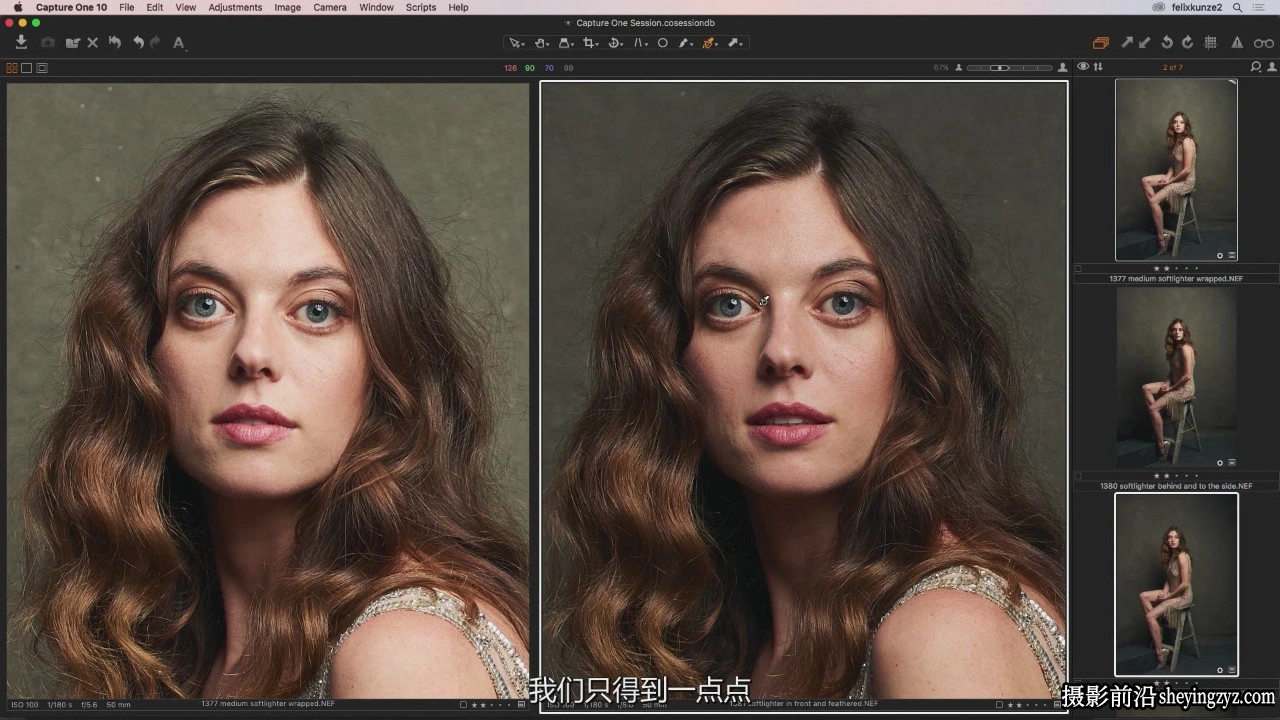Tick the color tag checkbox left of 1377 filename

click(1078, 268)
